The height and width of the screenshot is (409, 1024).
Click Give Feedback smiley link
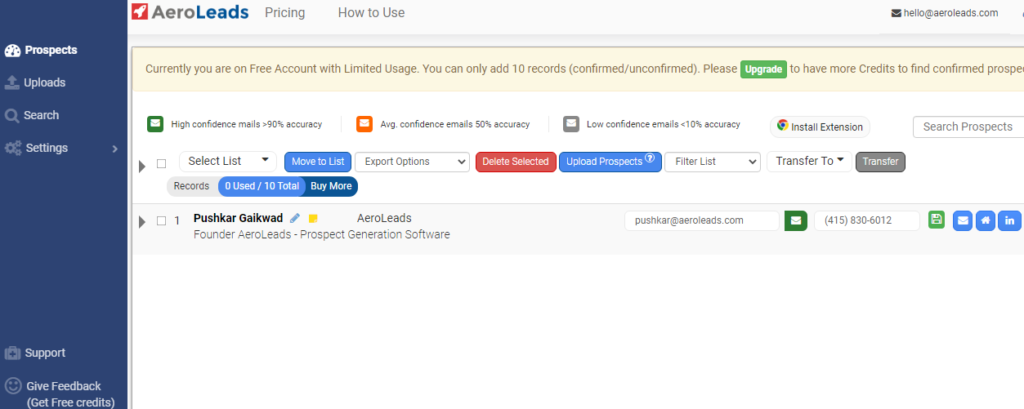(60, 393)
